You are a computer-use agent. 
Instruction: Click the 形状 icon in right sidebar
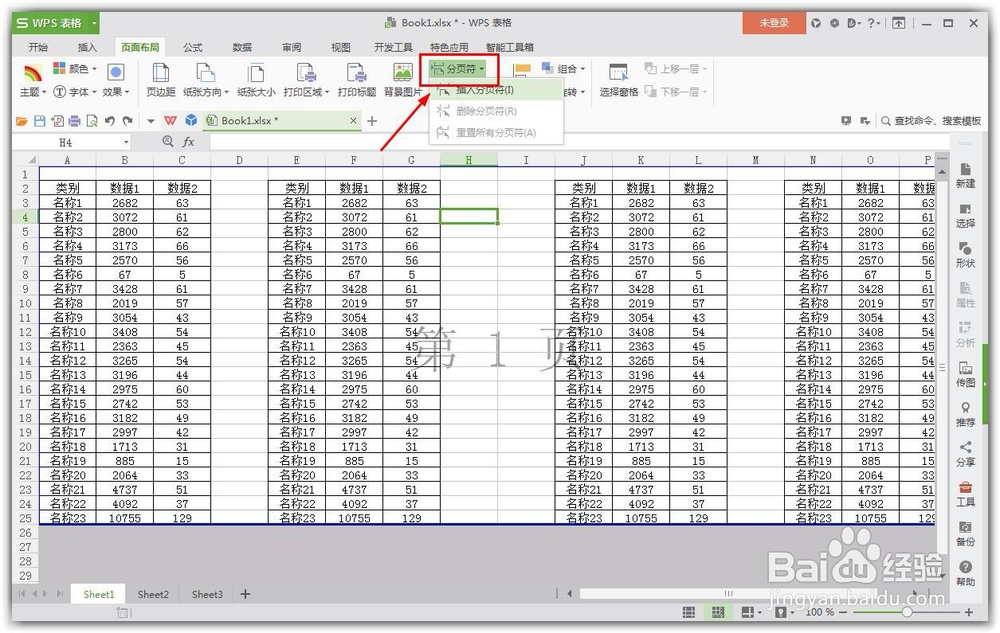(x=966, y=249)
